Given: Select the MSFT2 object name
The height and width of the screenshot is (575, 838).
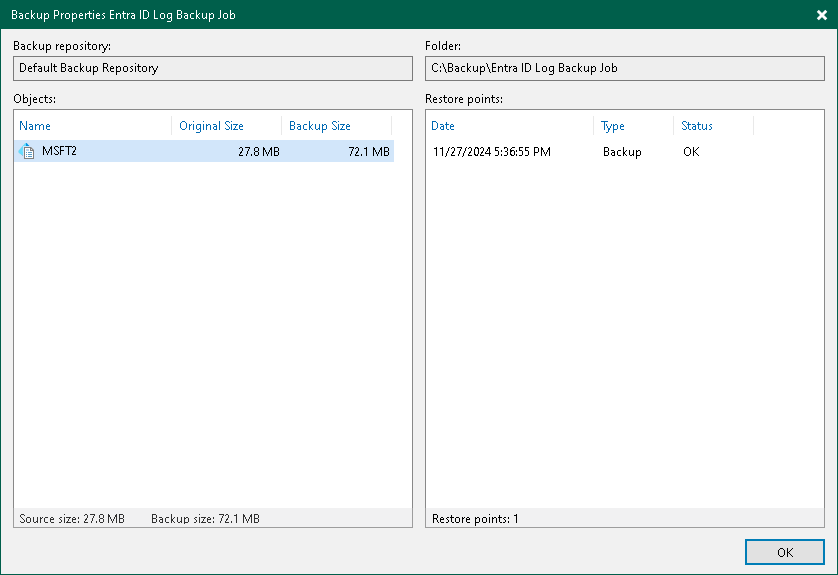Looking at the screenshot, I should tap(59, 151).
